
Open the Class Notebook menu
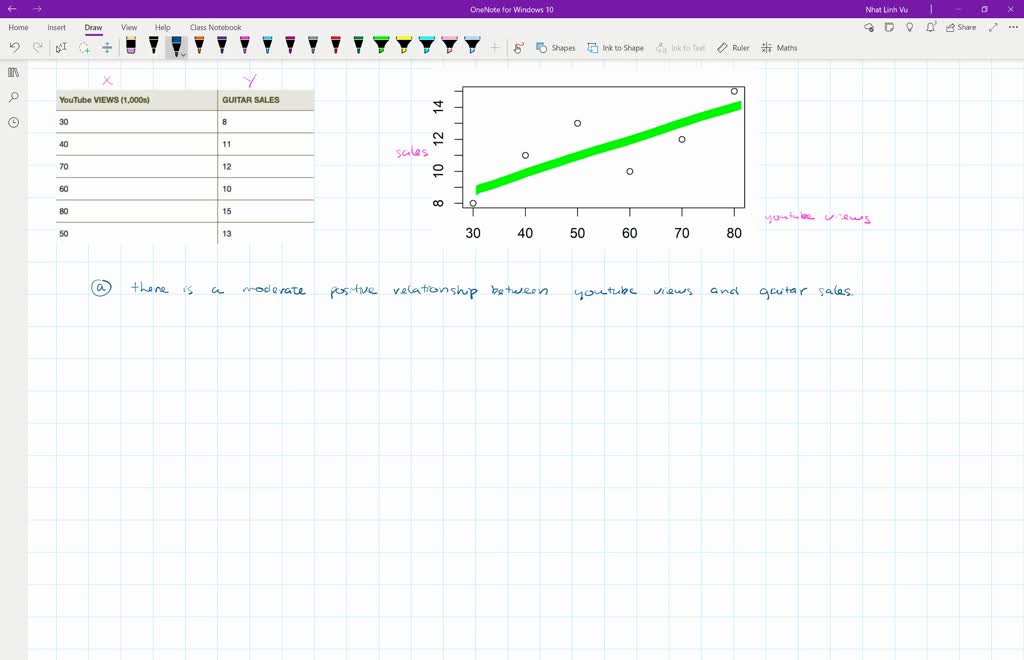(213, 27)
